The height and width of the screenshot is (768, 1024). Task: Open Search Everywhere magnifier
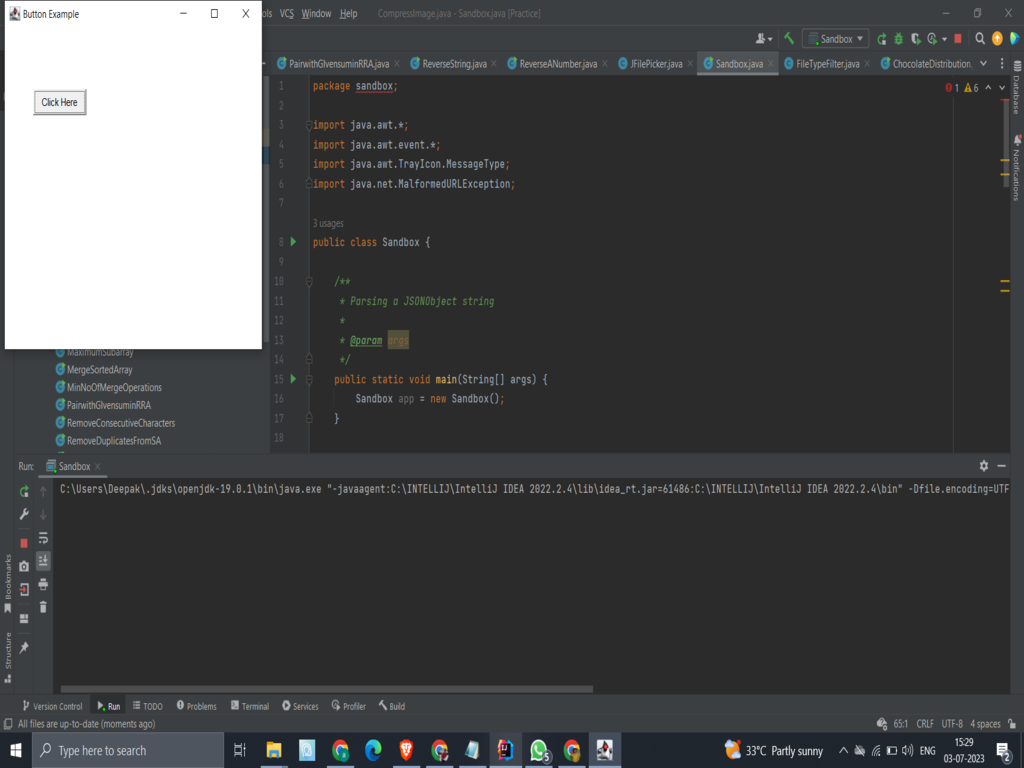pyautogui.click(x=980, y=39)
